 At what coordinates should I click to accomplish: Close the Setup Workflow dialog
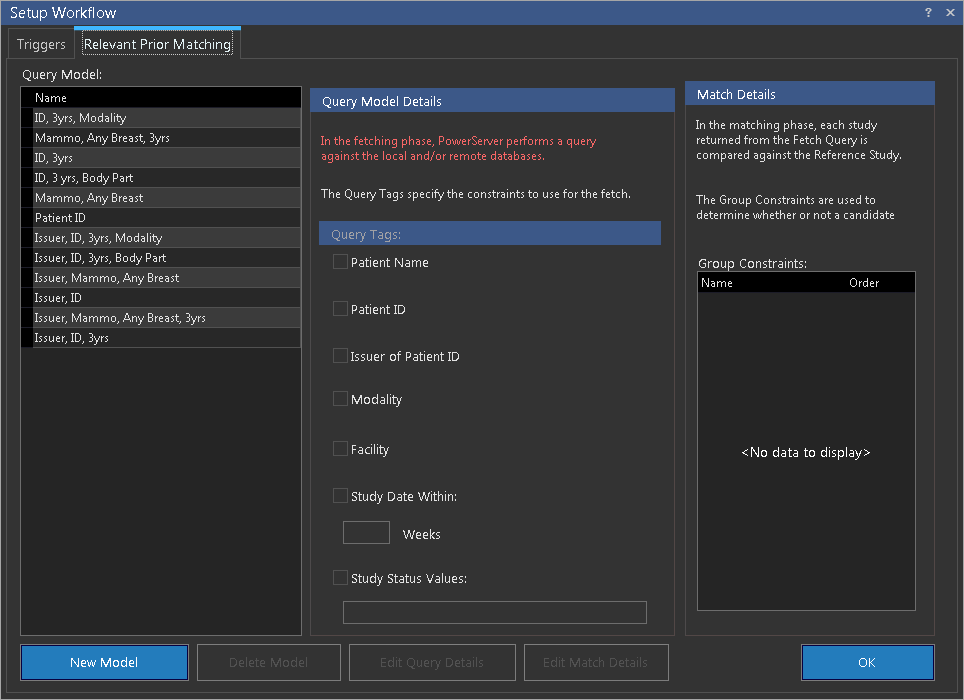(948, 12)
